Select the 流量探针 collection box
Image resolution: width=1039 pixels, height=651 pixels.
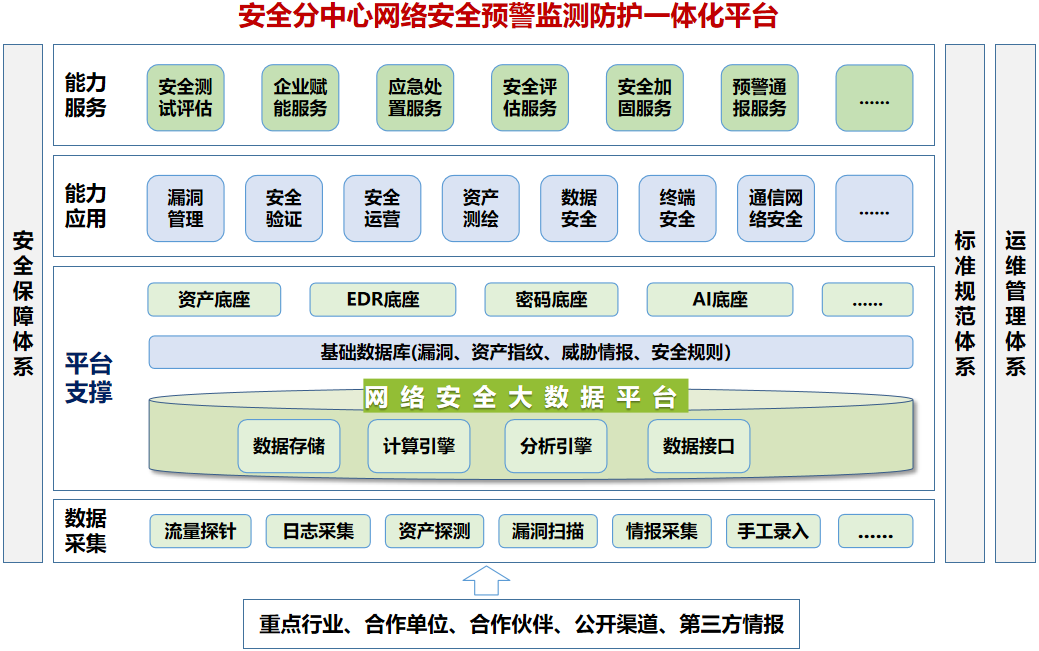[x=200, y=531]
